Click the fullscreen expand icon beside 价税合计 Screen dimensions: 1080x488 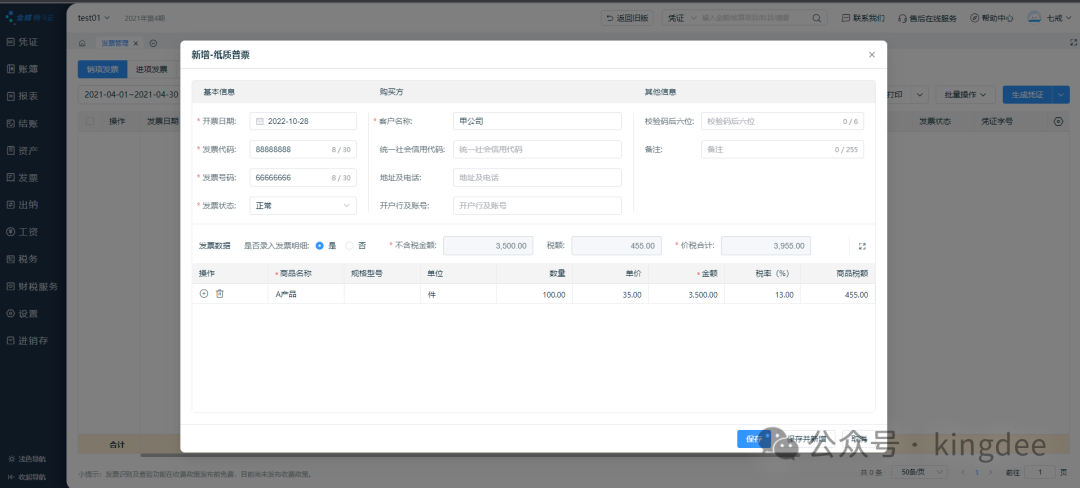pos(863,246)
